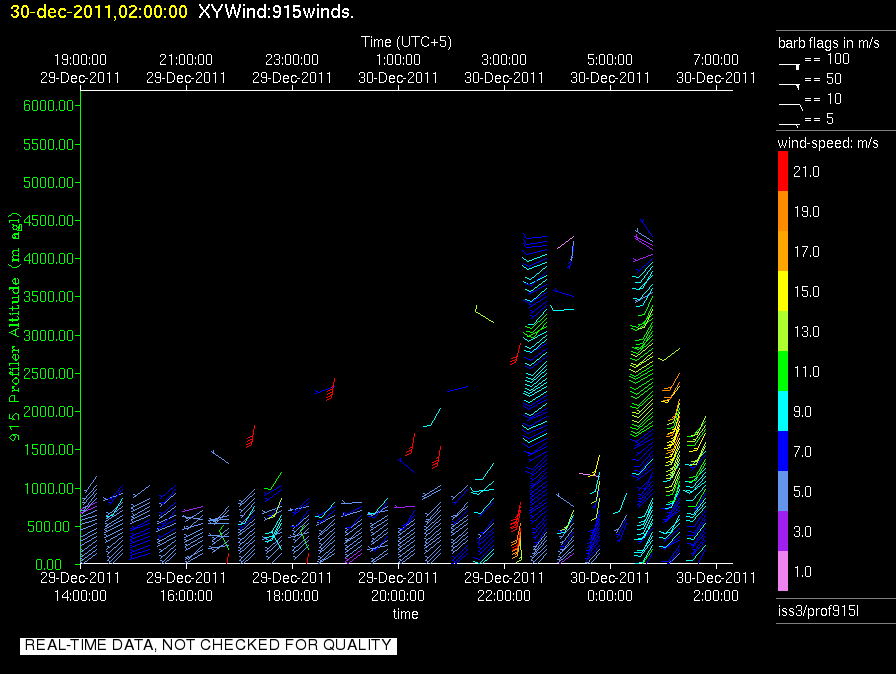
Task: Click top axis label '7:00:00 30-Dec-2011'
Action: (x=716, y=69)
